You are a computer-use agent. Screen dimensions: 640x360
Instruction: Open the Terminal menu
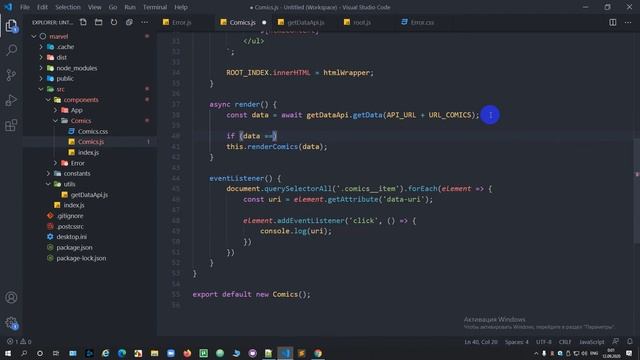[155, 7]
